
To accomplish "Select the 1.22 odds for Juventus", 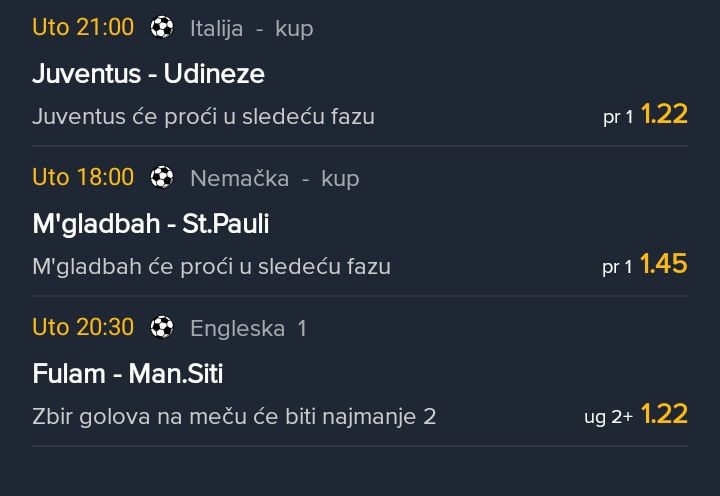I will (664, 114).
